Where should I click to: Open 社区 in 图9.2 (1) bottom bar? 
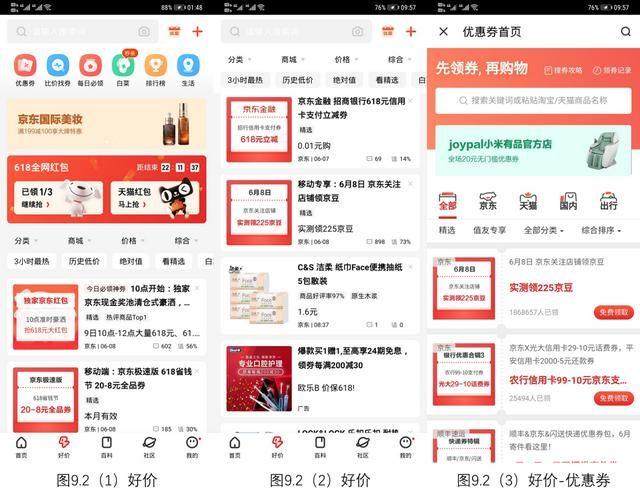tap(149, 447)
